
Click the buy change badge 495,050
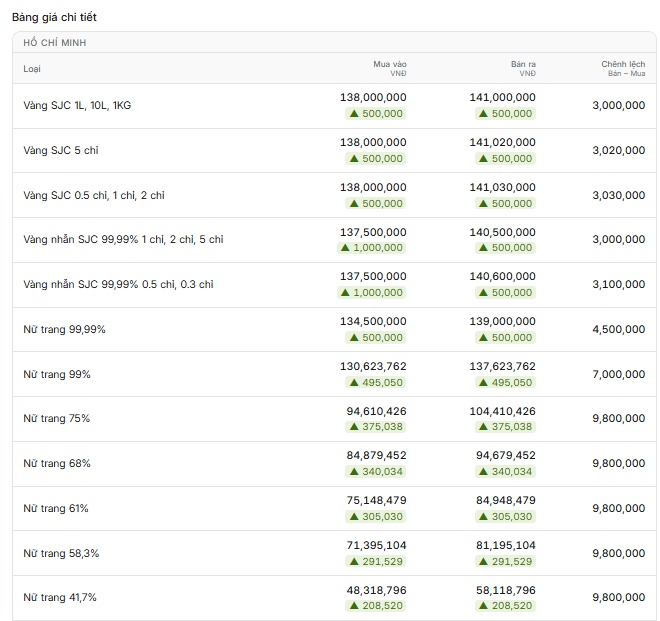[376, 383]
